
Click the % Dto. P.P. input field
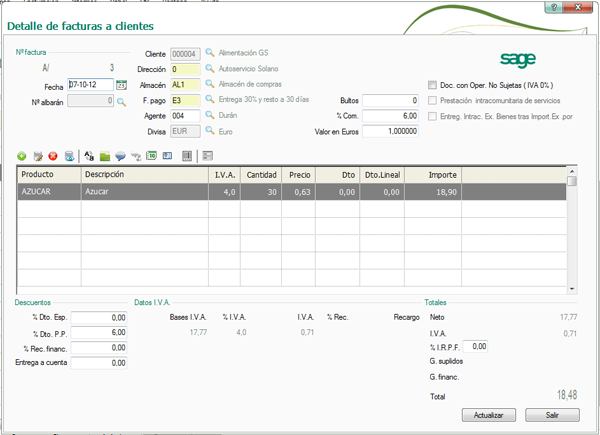tap(99, 332)
